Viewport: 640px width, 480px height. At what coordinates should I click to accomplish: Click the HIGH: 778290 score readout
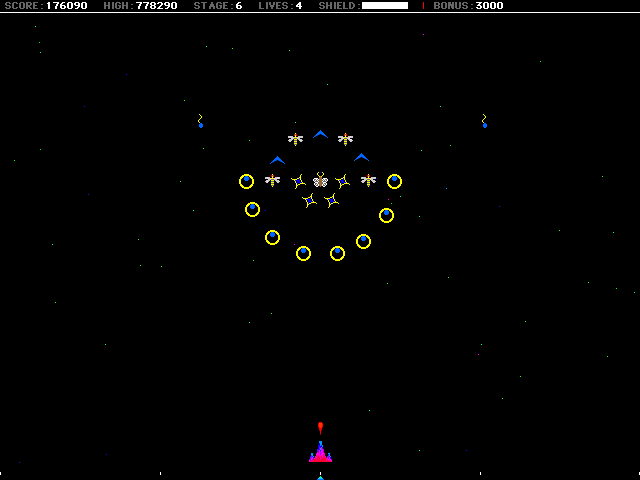click(140, 6)
